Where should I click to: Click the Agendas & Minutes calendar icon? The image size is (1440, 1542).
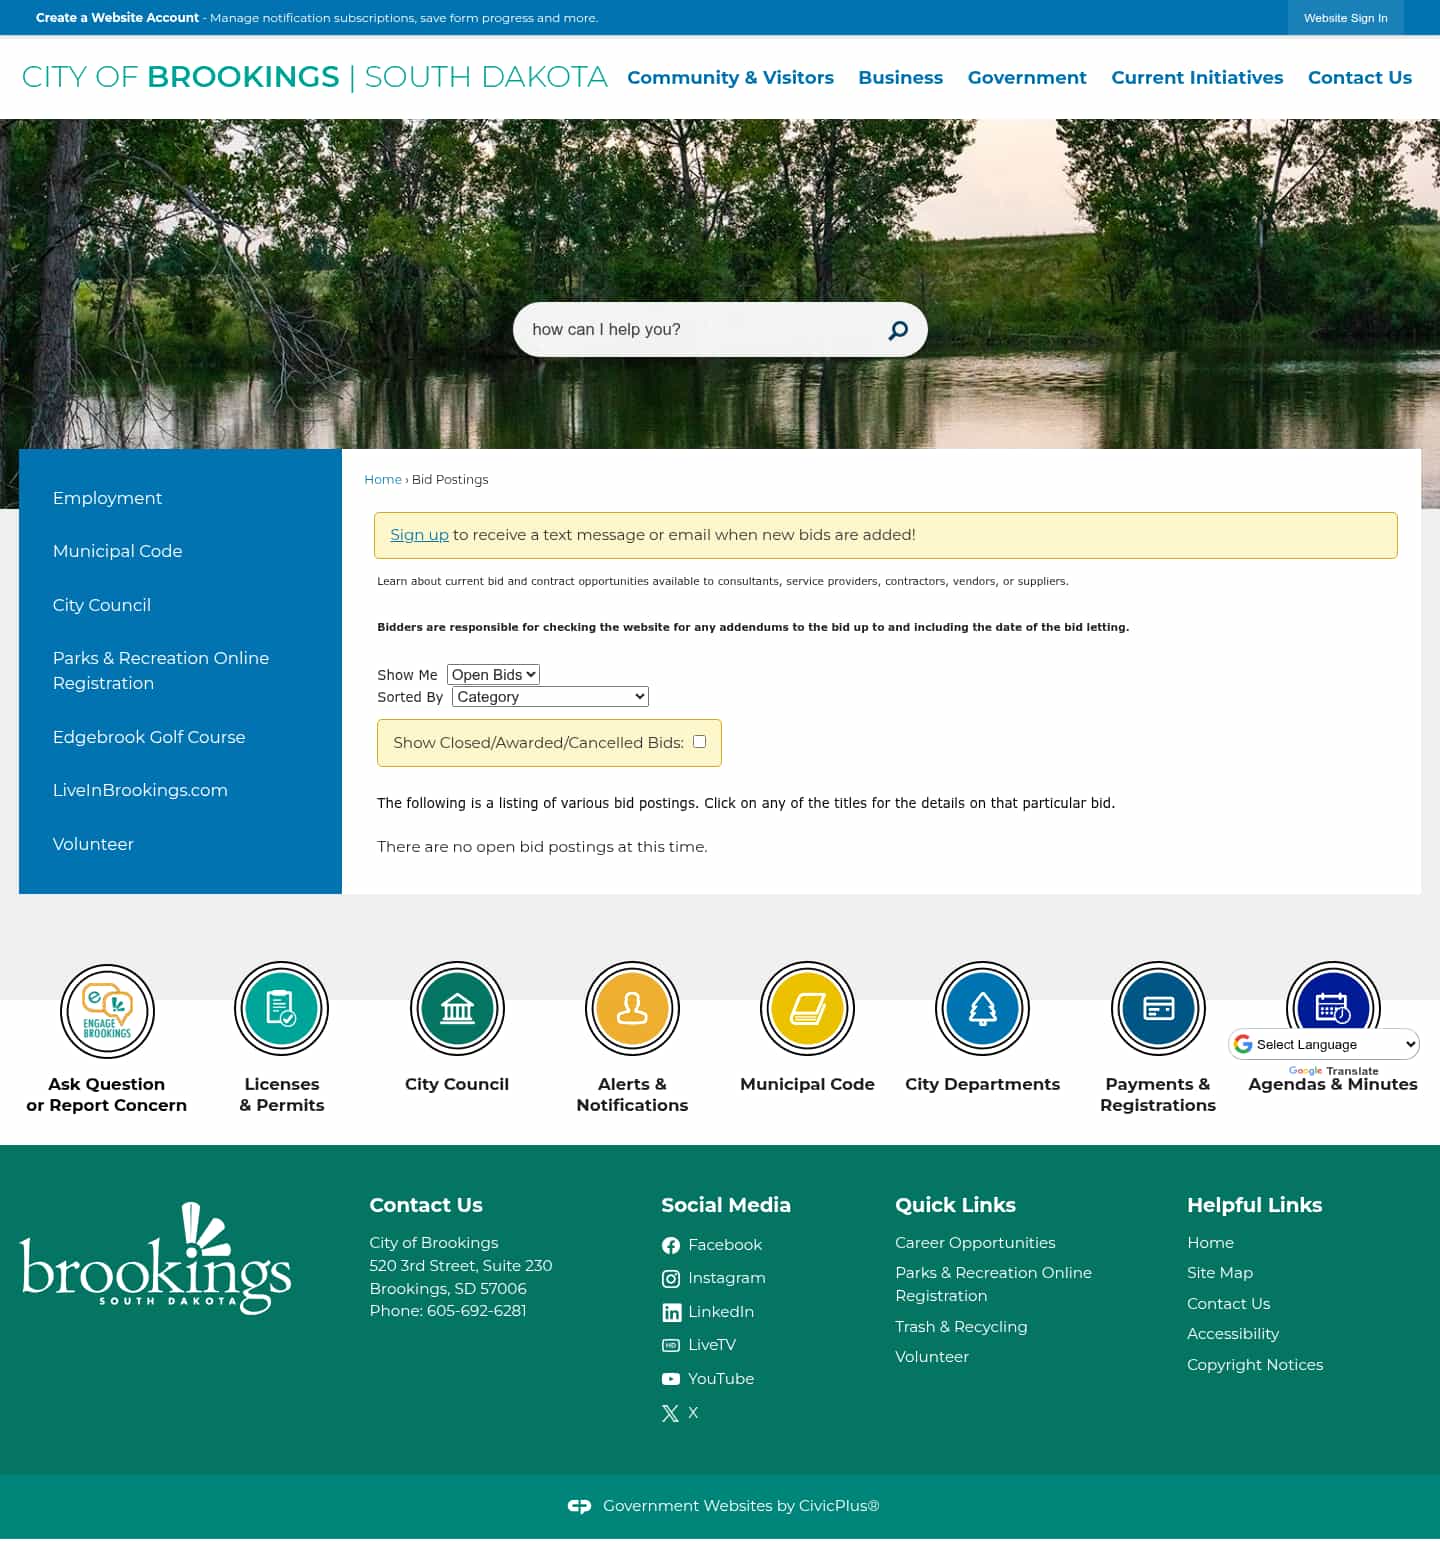point(1333,1009)
